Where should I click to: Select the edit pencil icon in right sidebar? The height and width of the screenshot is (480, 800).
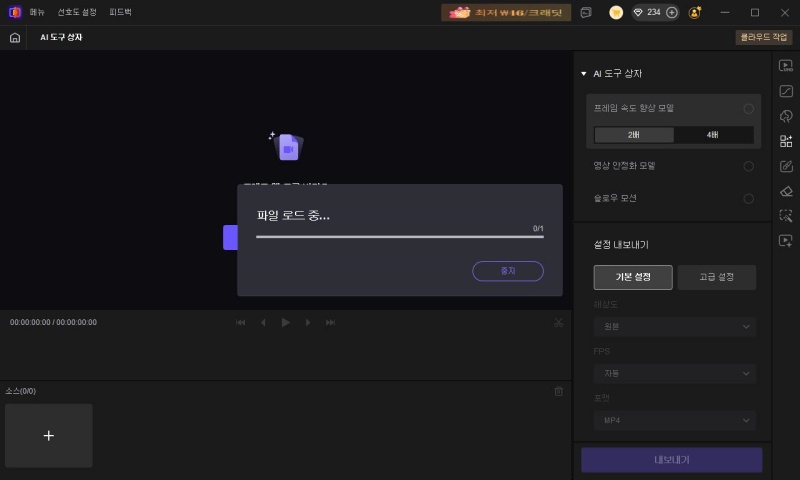[x=786, y=166]
